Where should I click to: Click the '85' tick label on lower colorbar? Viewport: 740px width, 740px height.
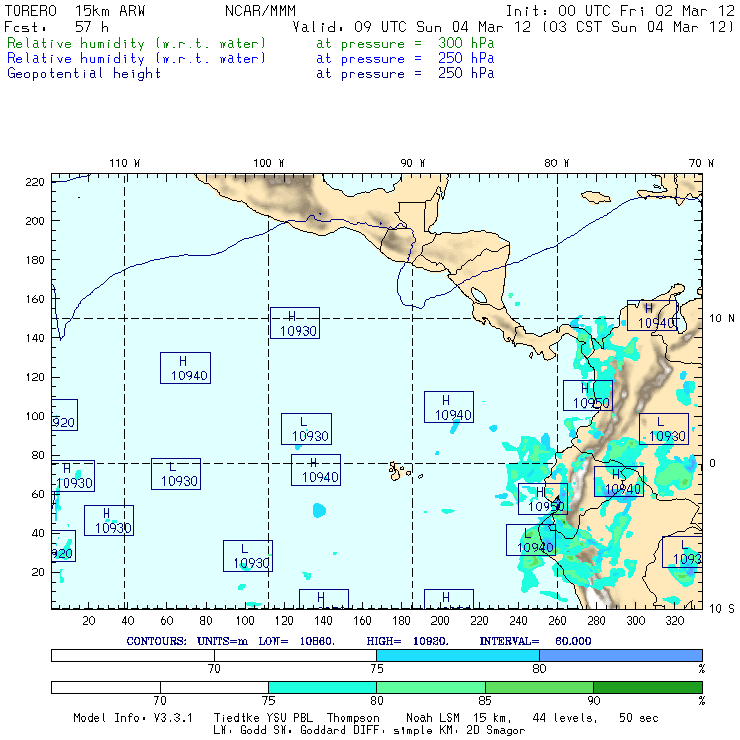pos(485,700)
